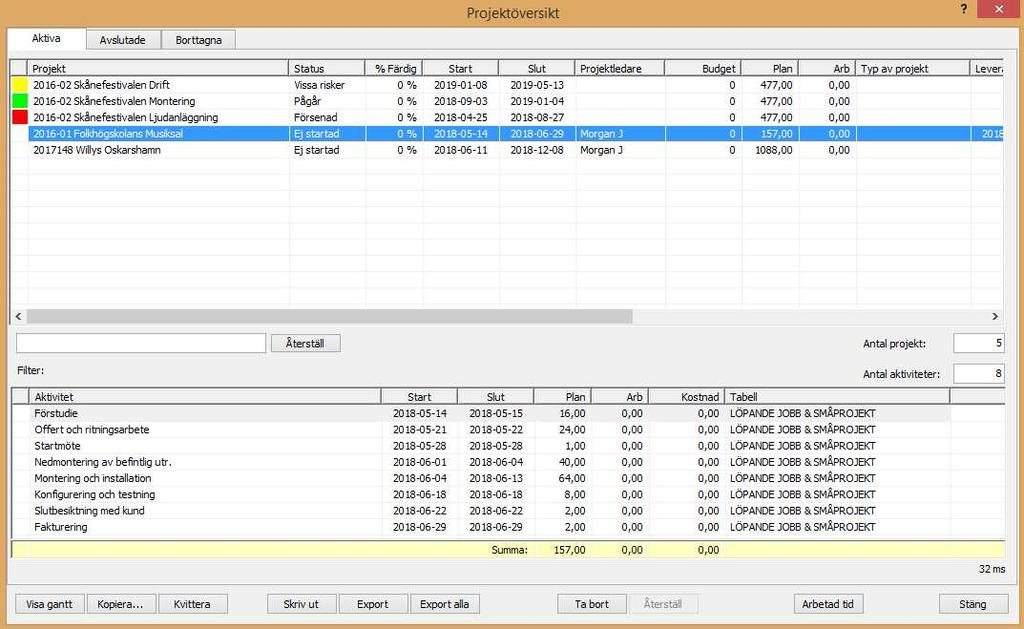
Task: Sort by the Status column header
Action: pos(327,69)
